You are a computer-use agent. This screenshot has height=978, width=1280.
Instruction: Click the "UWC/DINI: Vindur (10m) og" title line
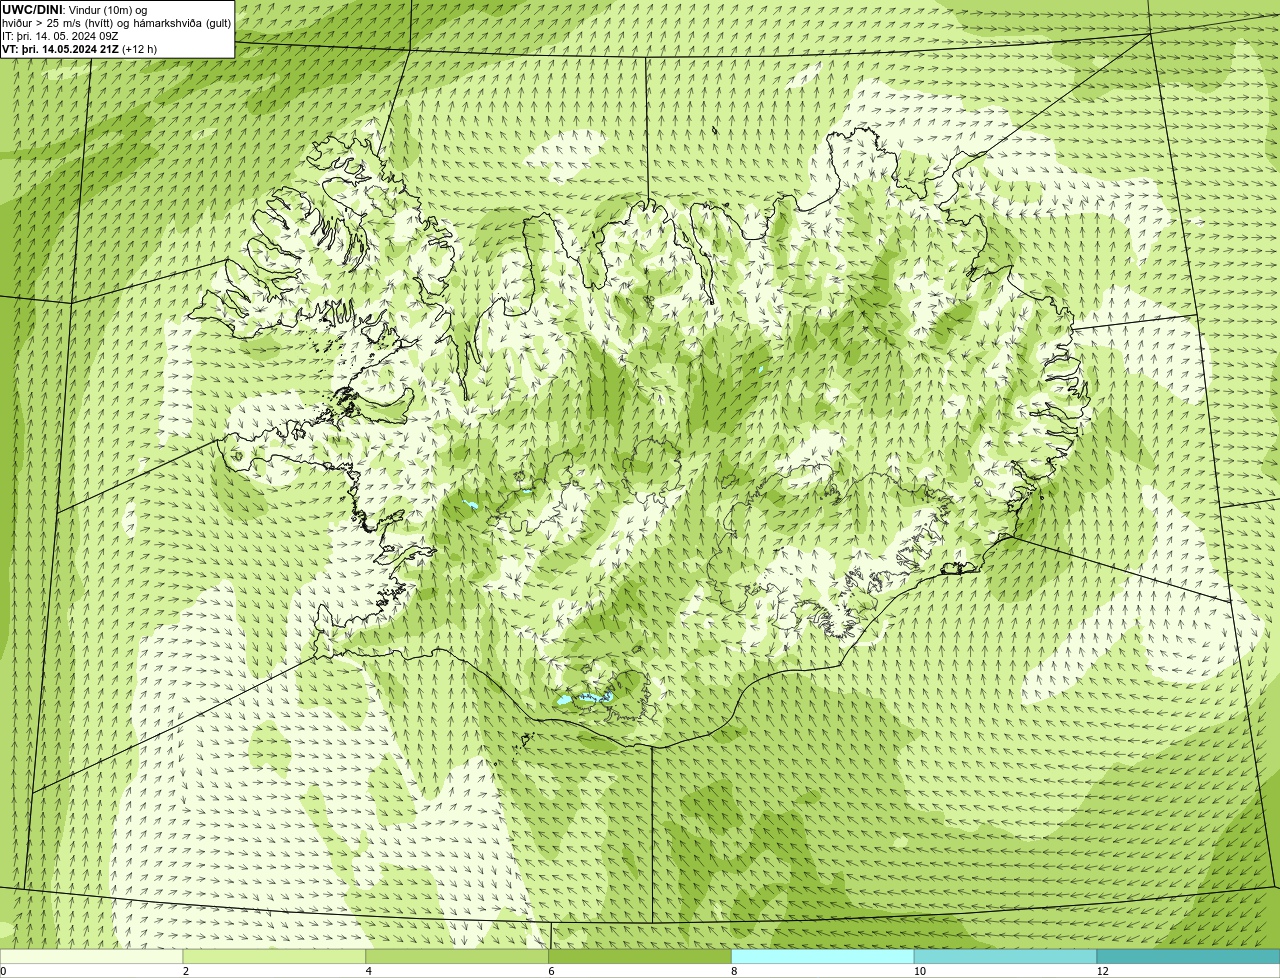click(75, 10)
